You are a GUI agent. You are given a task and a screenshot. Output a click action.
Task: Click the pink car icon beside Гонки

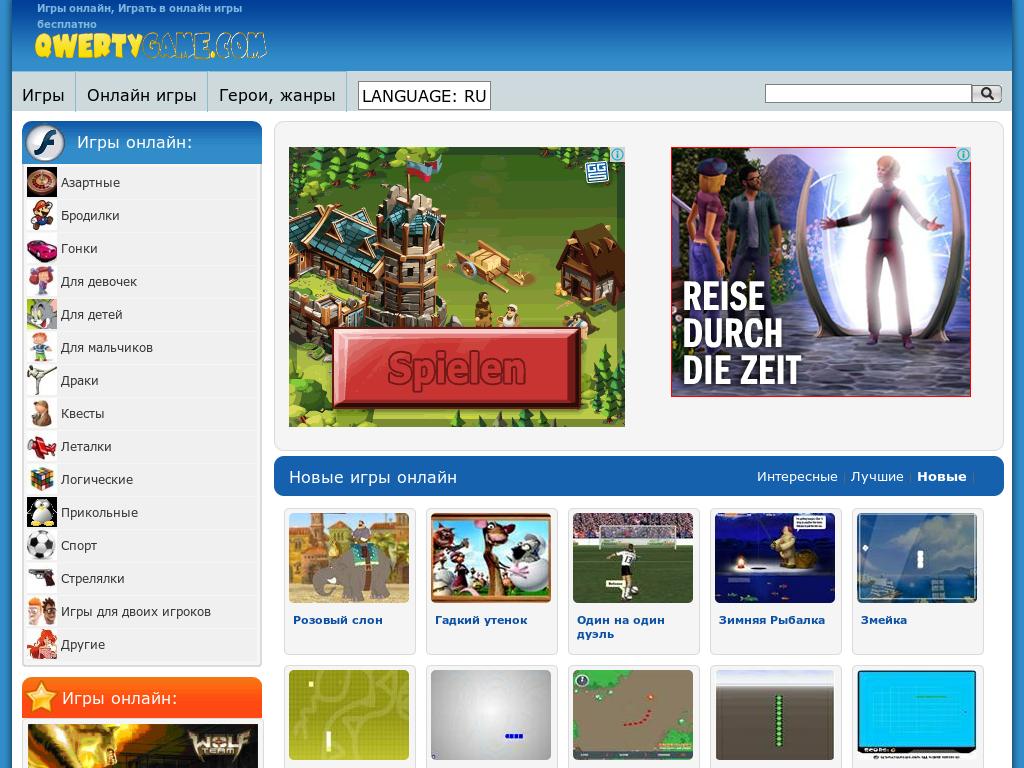[x=42, y=249]
